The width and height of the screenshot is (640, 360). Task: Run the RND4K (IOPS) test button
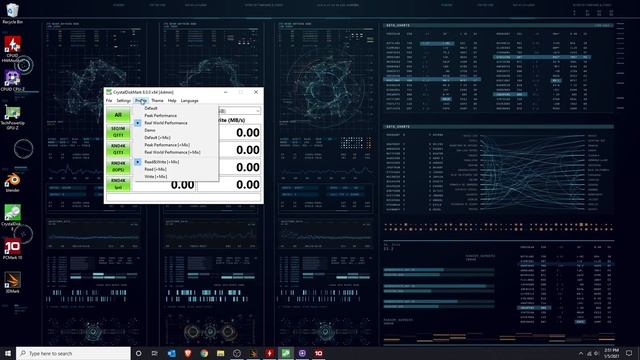pos(118,167)
